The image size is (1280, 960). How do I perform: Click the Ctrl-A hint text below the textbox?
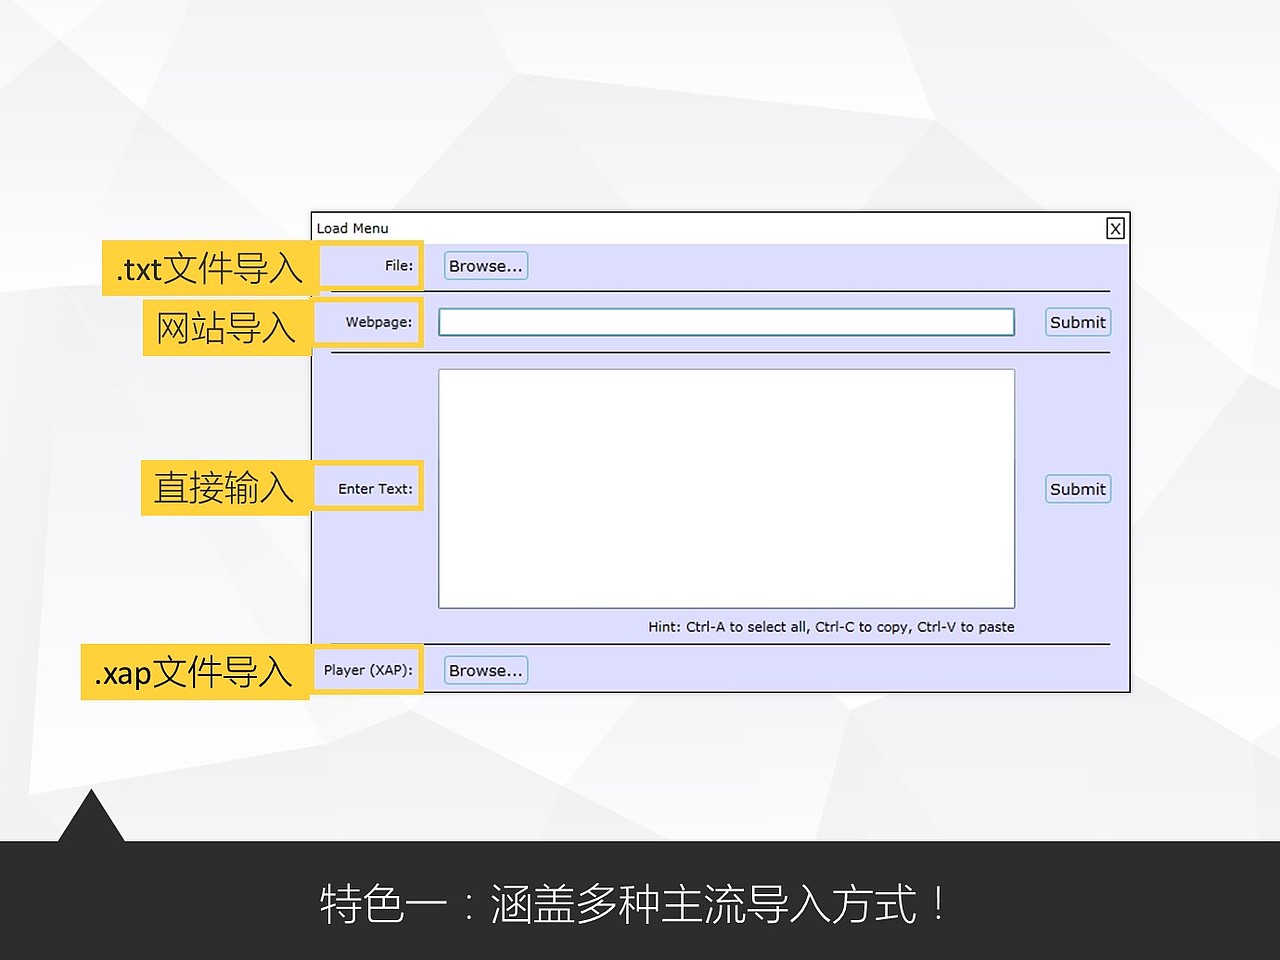point(829,626)
